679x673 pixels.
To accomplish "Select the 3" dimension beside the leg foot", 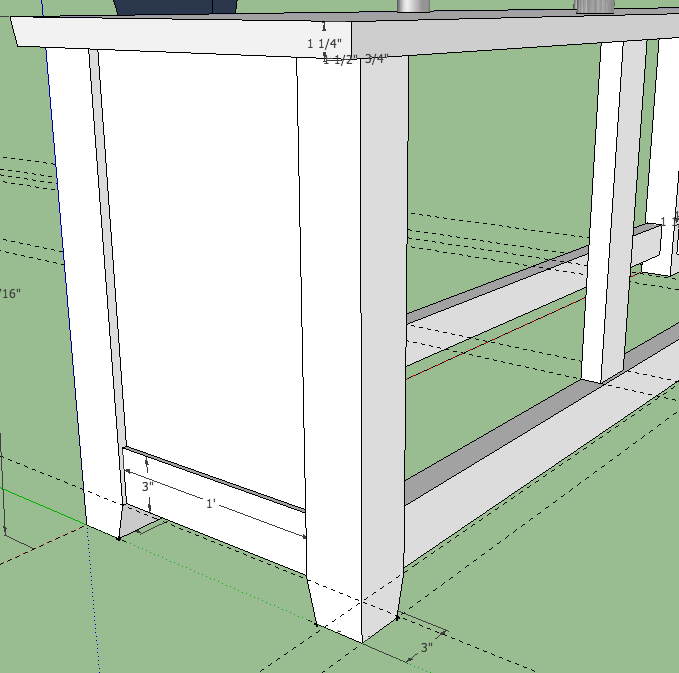I will pos(427,647).
